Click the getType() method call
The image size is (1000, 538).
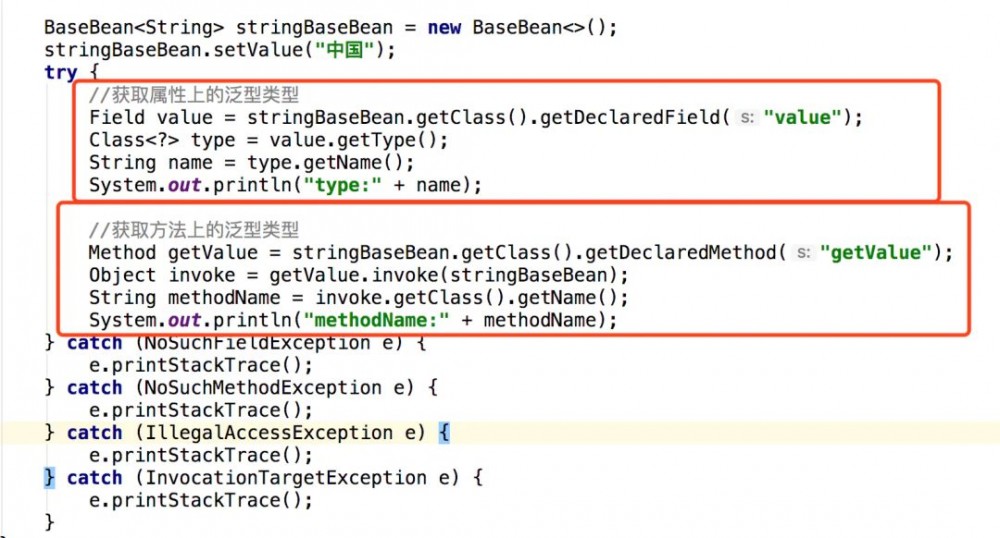click(x=399, y=141)
